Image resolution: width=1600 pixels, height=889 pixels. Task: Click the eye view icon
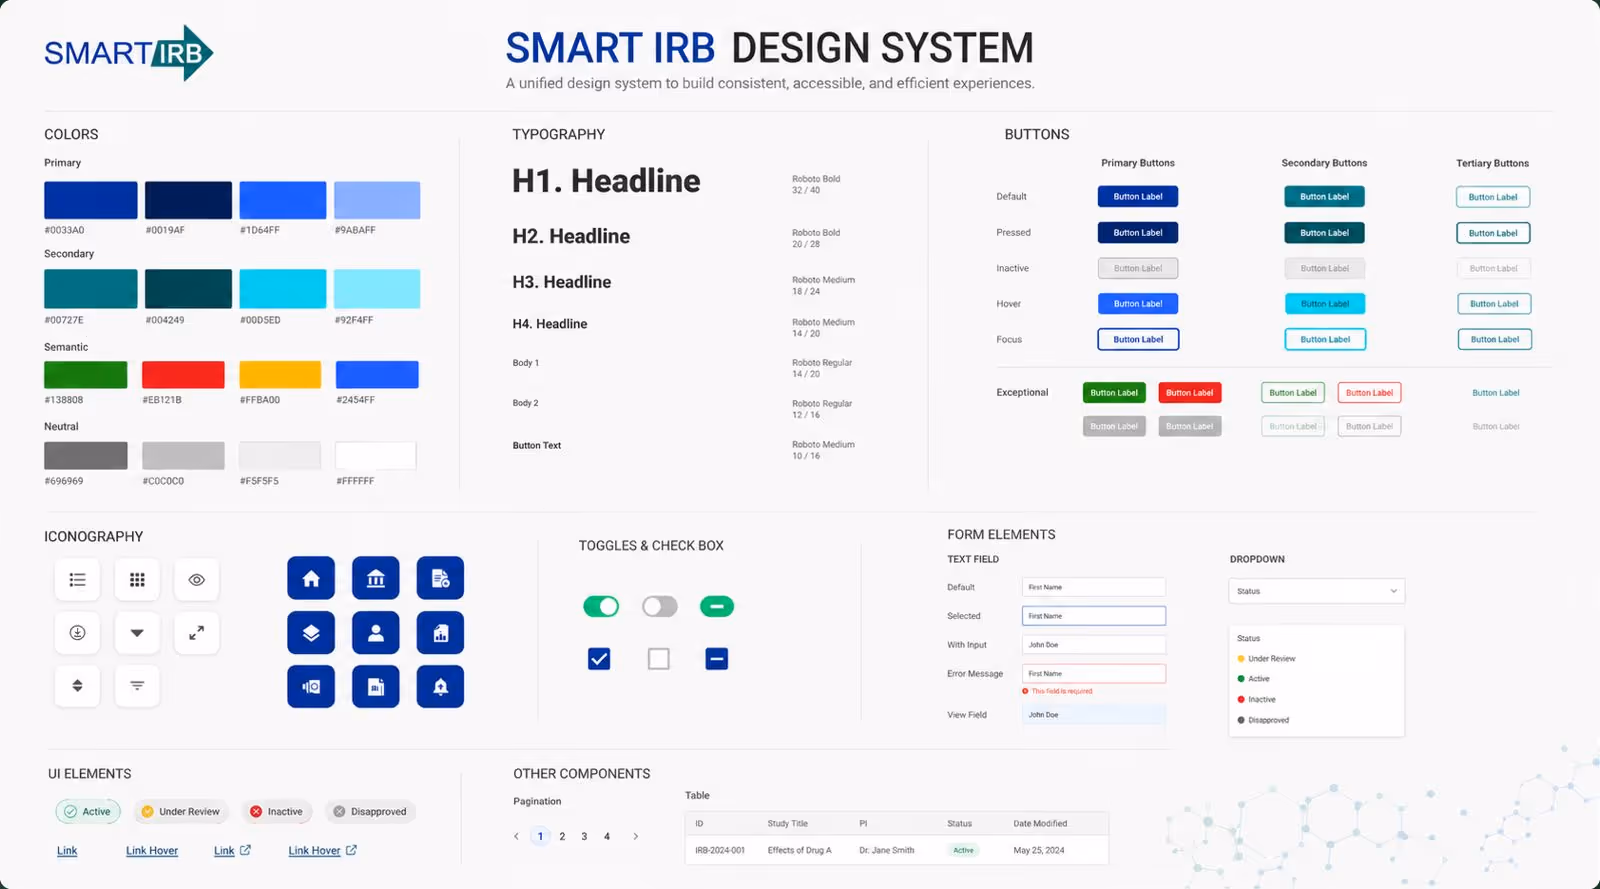[197, 580]
